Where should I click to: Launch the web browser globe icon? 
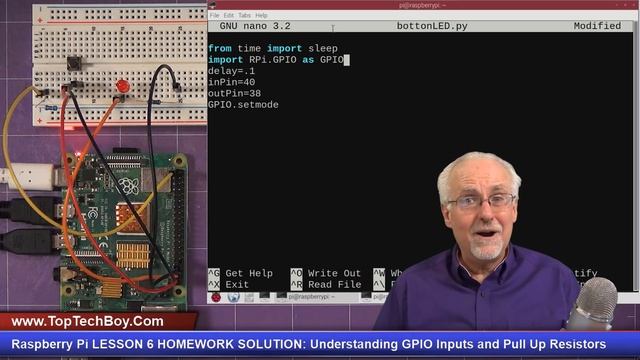[233, 298]
